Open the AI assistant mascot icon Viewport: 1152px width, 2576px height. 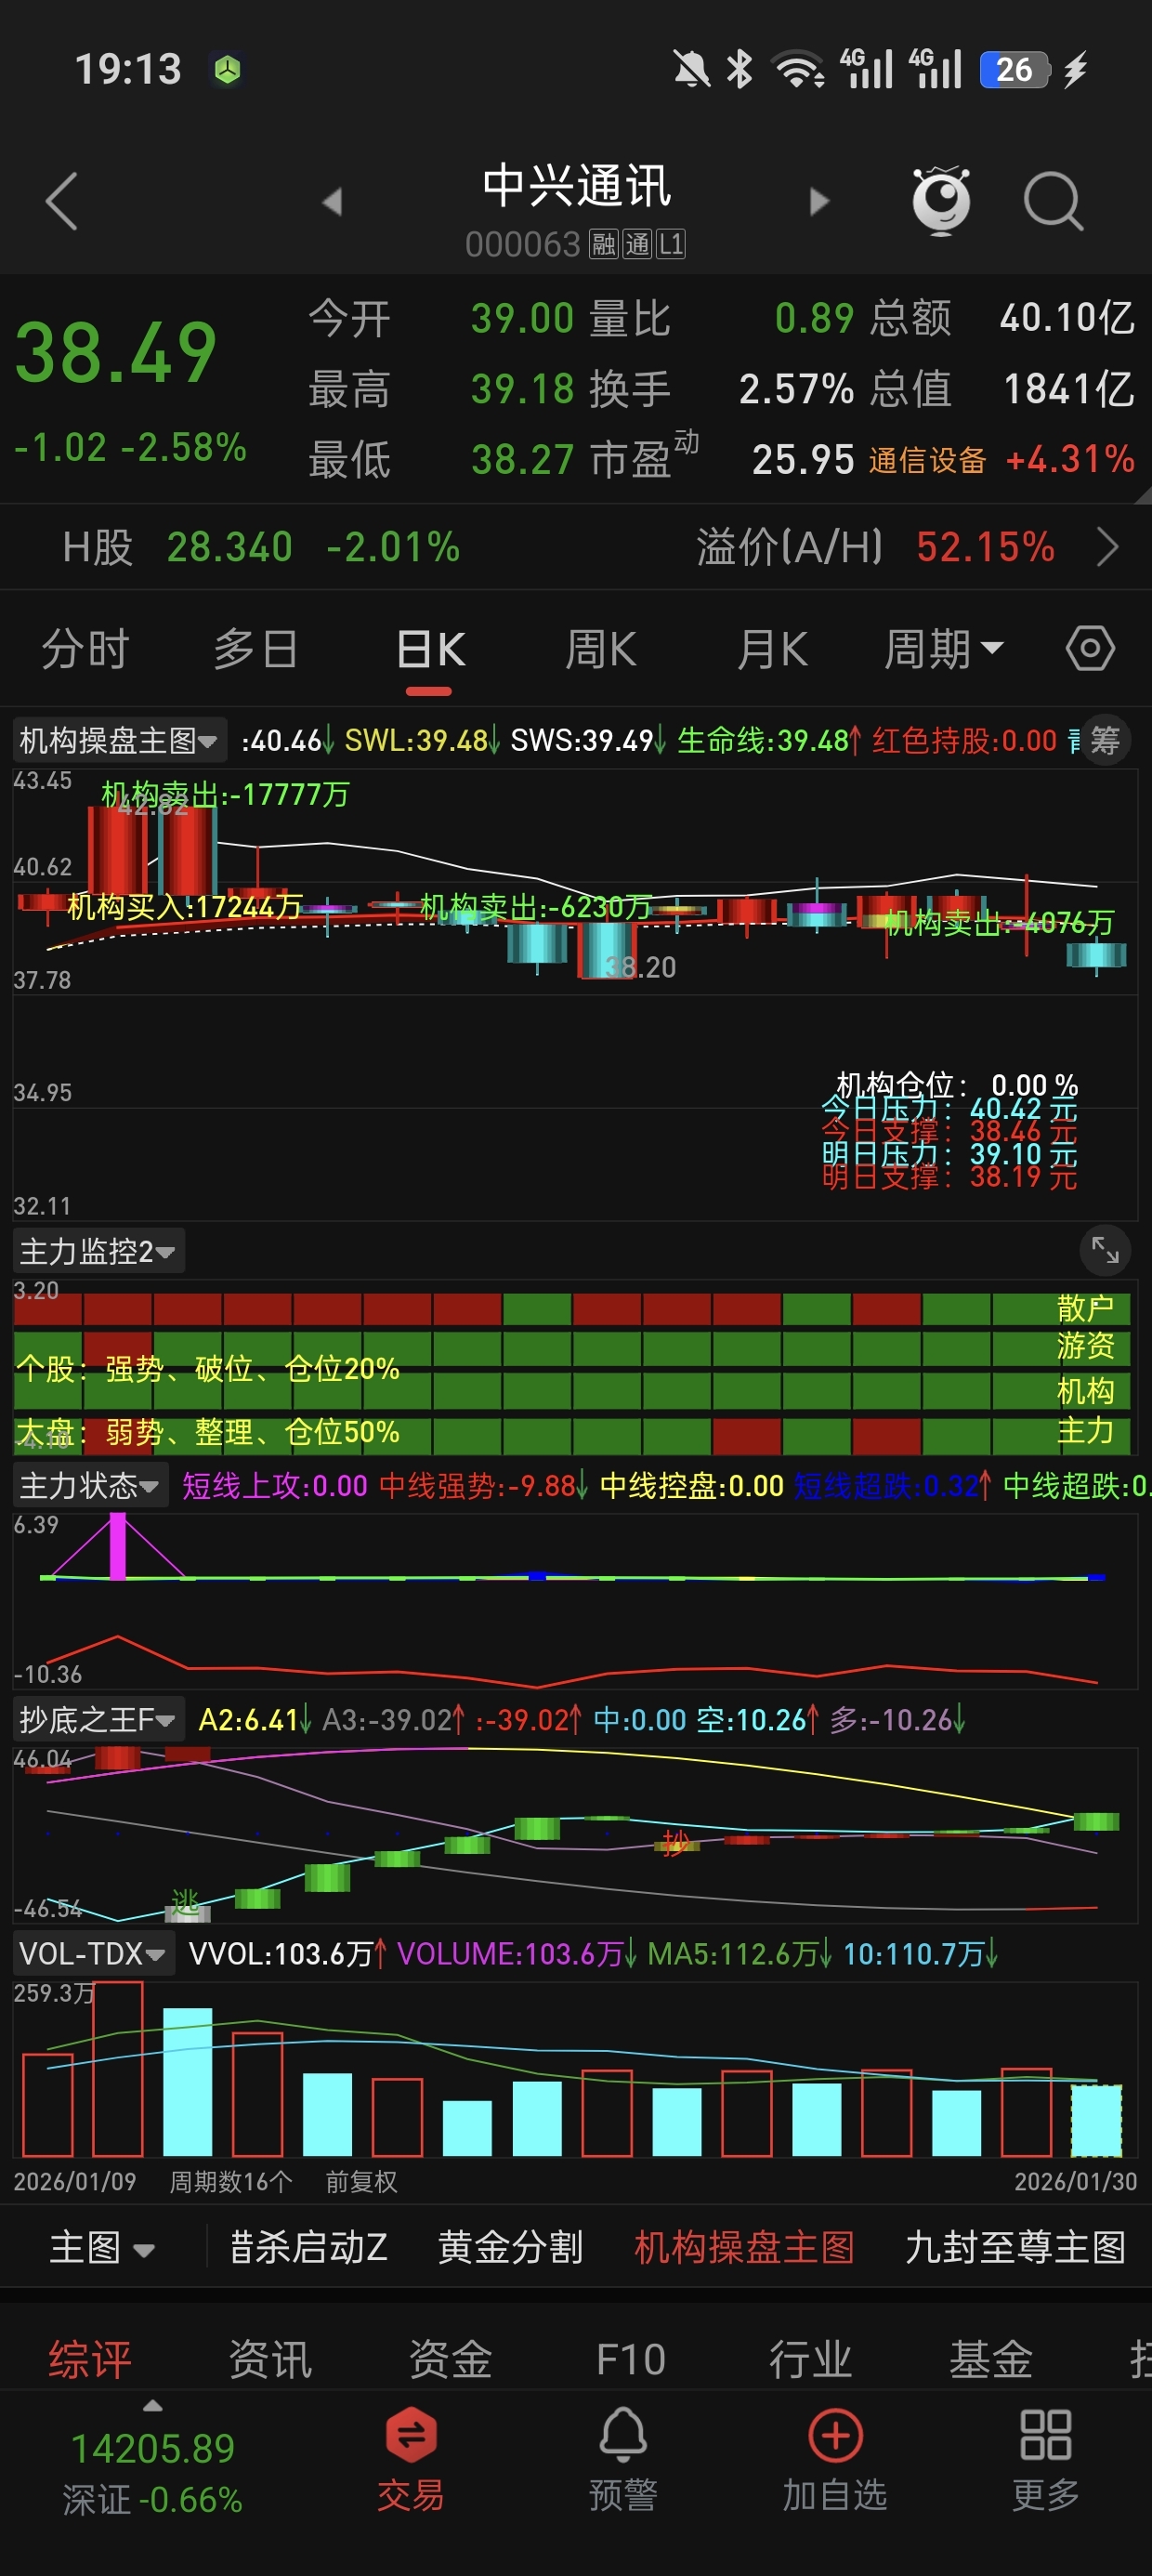coord(941,200)
